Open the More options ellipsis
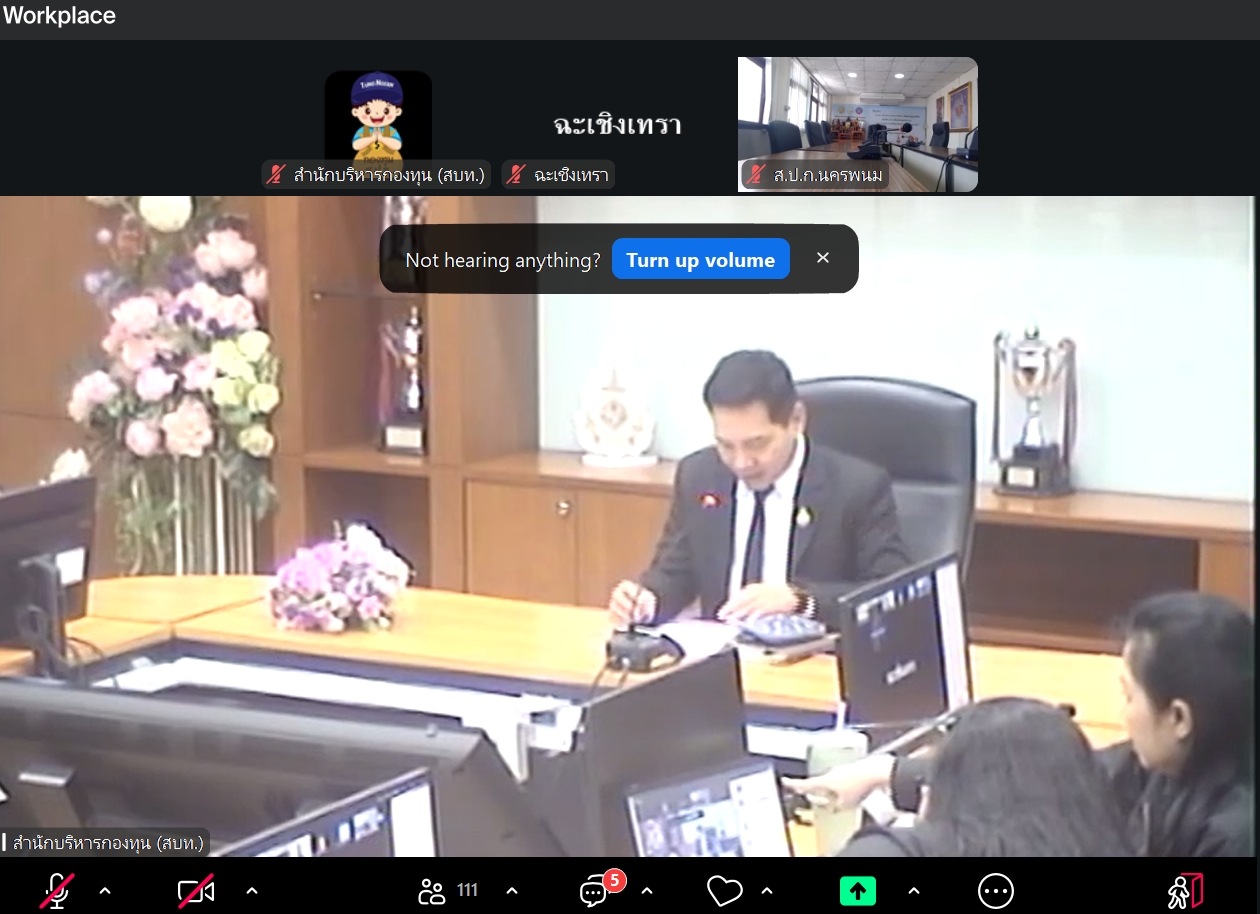The height and width of the screenshot is (914, 1260). point(995,890)
